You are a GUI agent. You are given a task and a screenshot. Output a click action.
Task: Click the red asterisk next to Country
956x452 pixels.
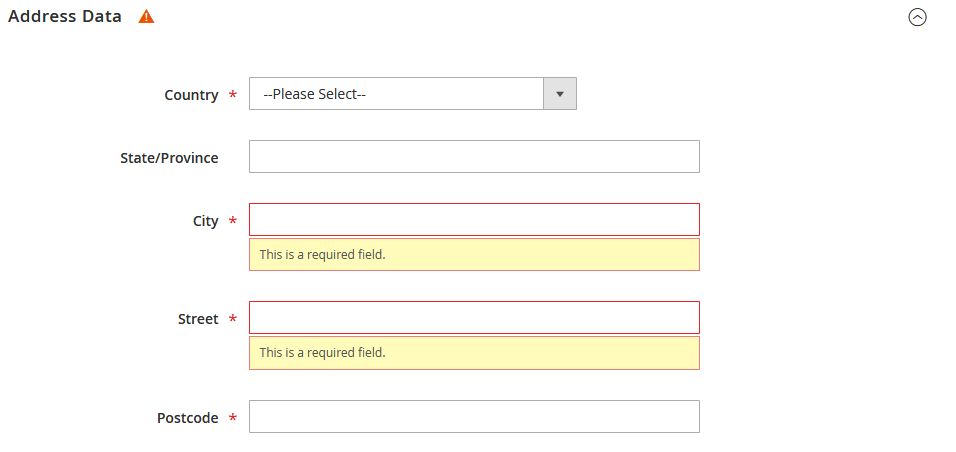pyautogui.click(x=232, y=95)
